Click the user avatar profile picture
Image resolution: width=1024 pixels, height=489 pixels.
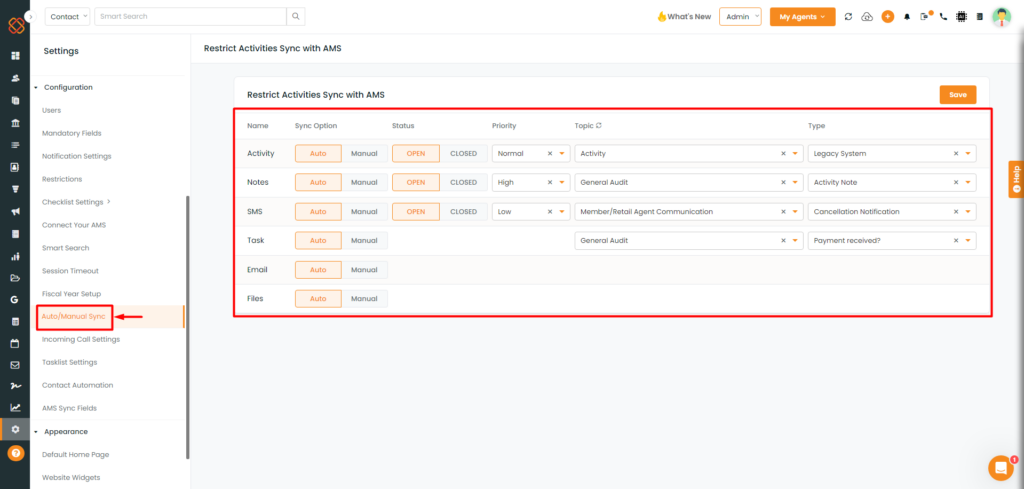pos(1001,17)
